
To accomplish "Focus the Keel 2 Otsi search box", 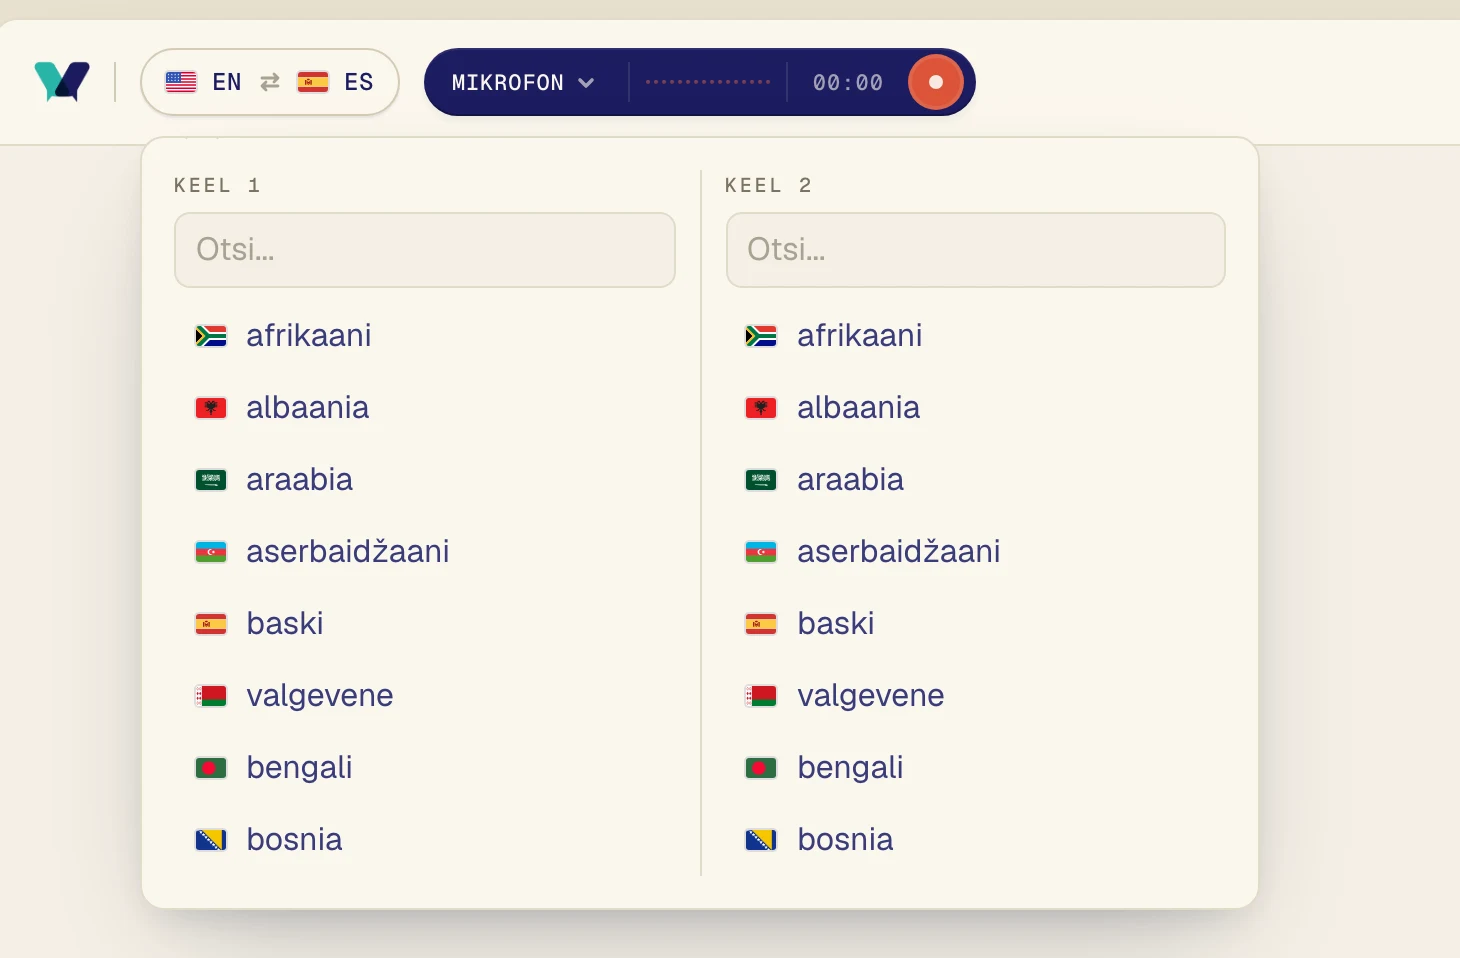I will tap(976, 250).
